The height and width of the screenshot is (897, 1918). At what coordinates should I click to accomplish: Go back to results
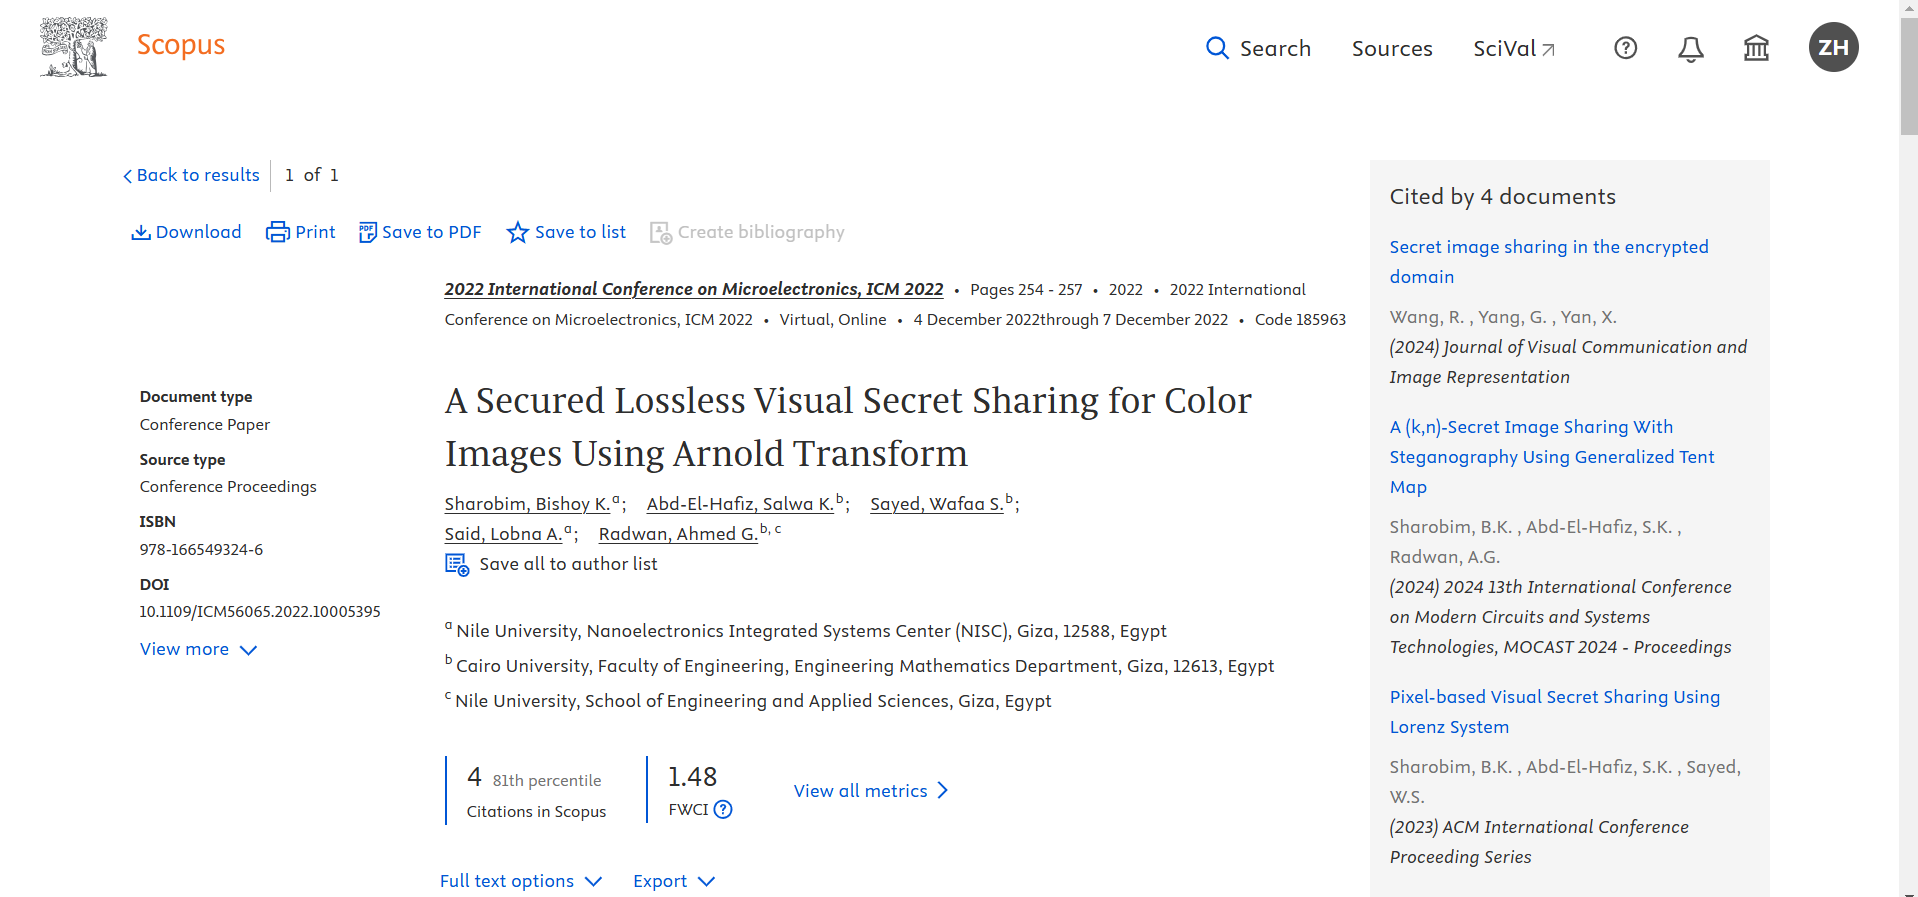[x=191, y=175]
